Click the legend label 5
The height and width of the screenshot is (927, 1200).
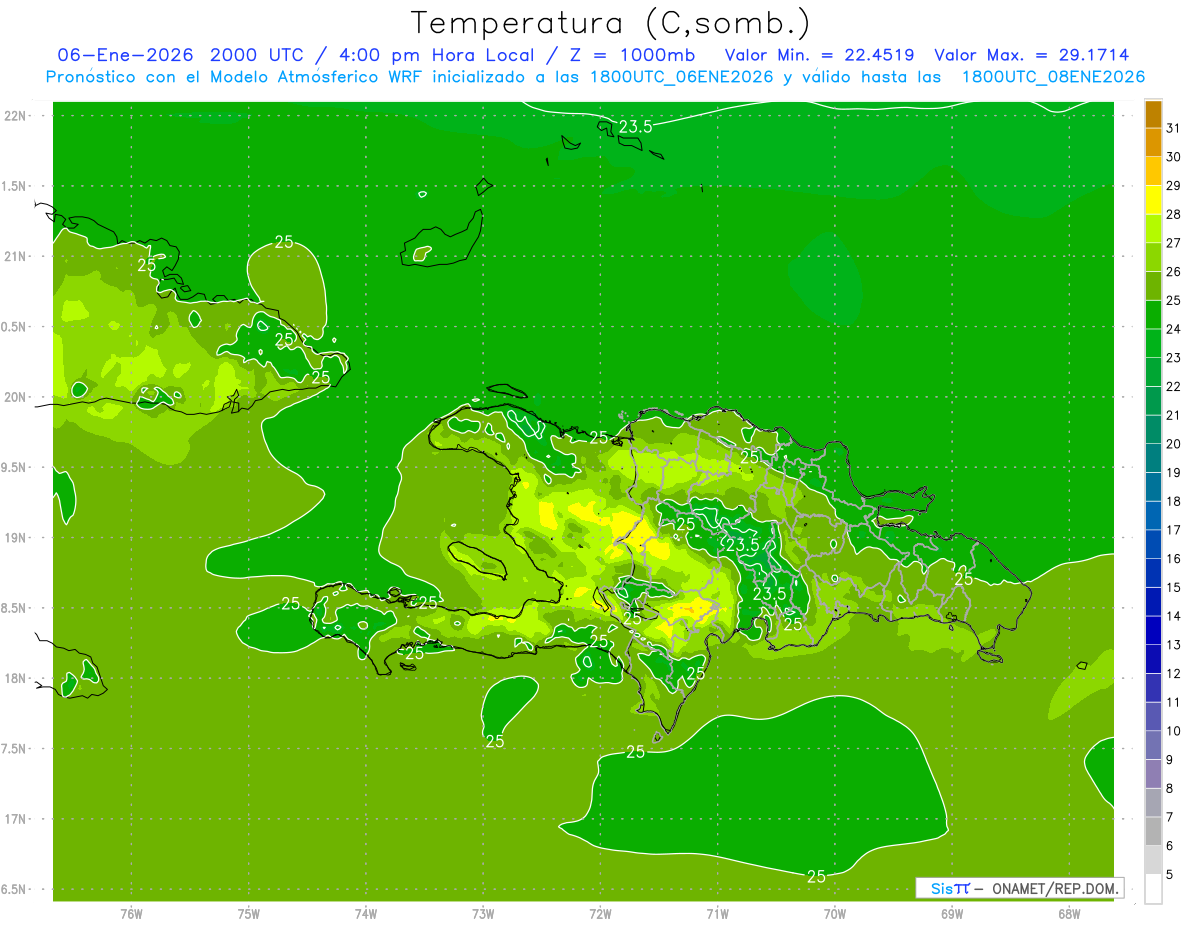point(1169,874)
